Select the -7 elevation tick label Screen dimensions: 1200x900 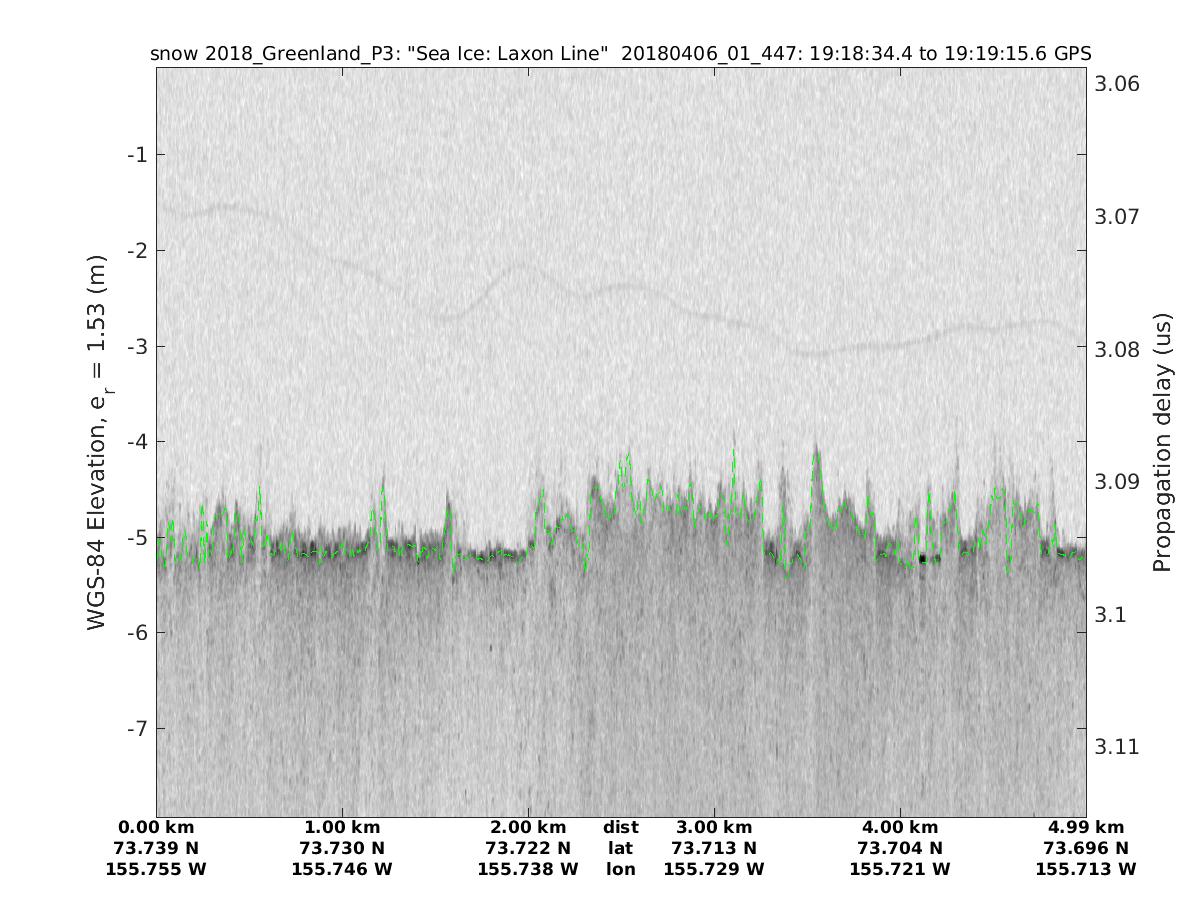[x=136, y=728]
